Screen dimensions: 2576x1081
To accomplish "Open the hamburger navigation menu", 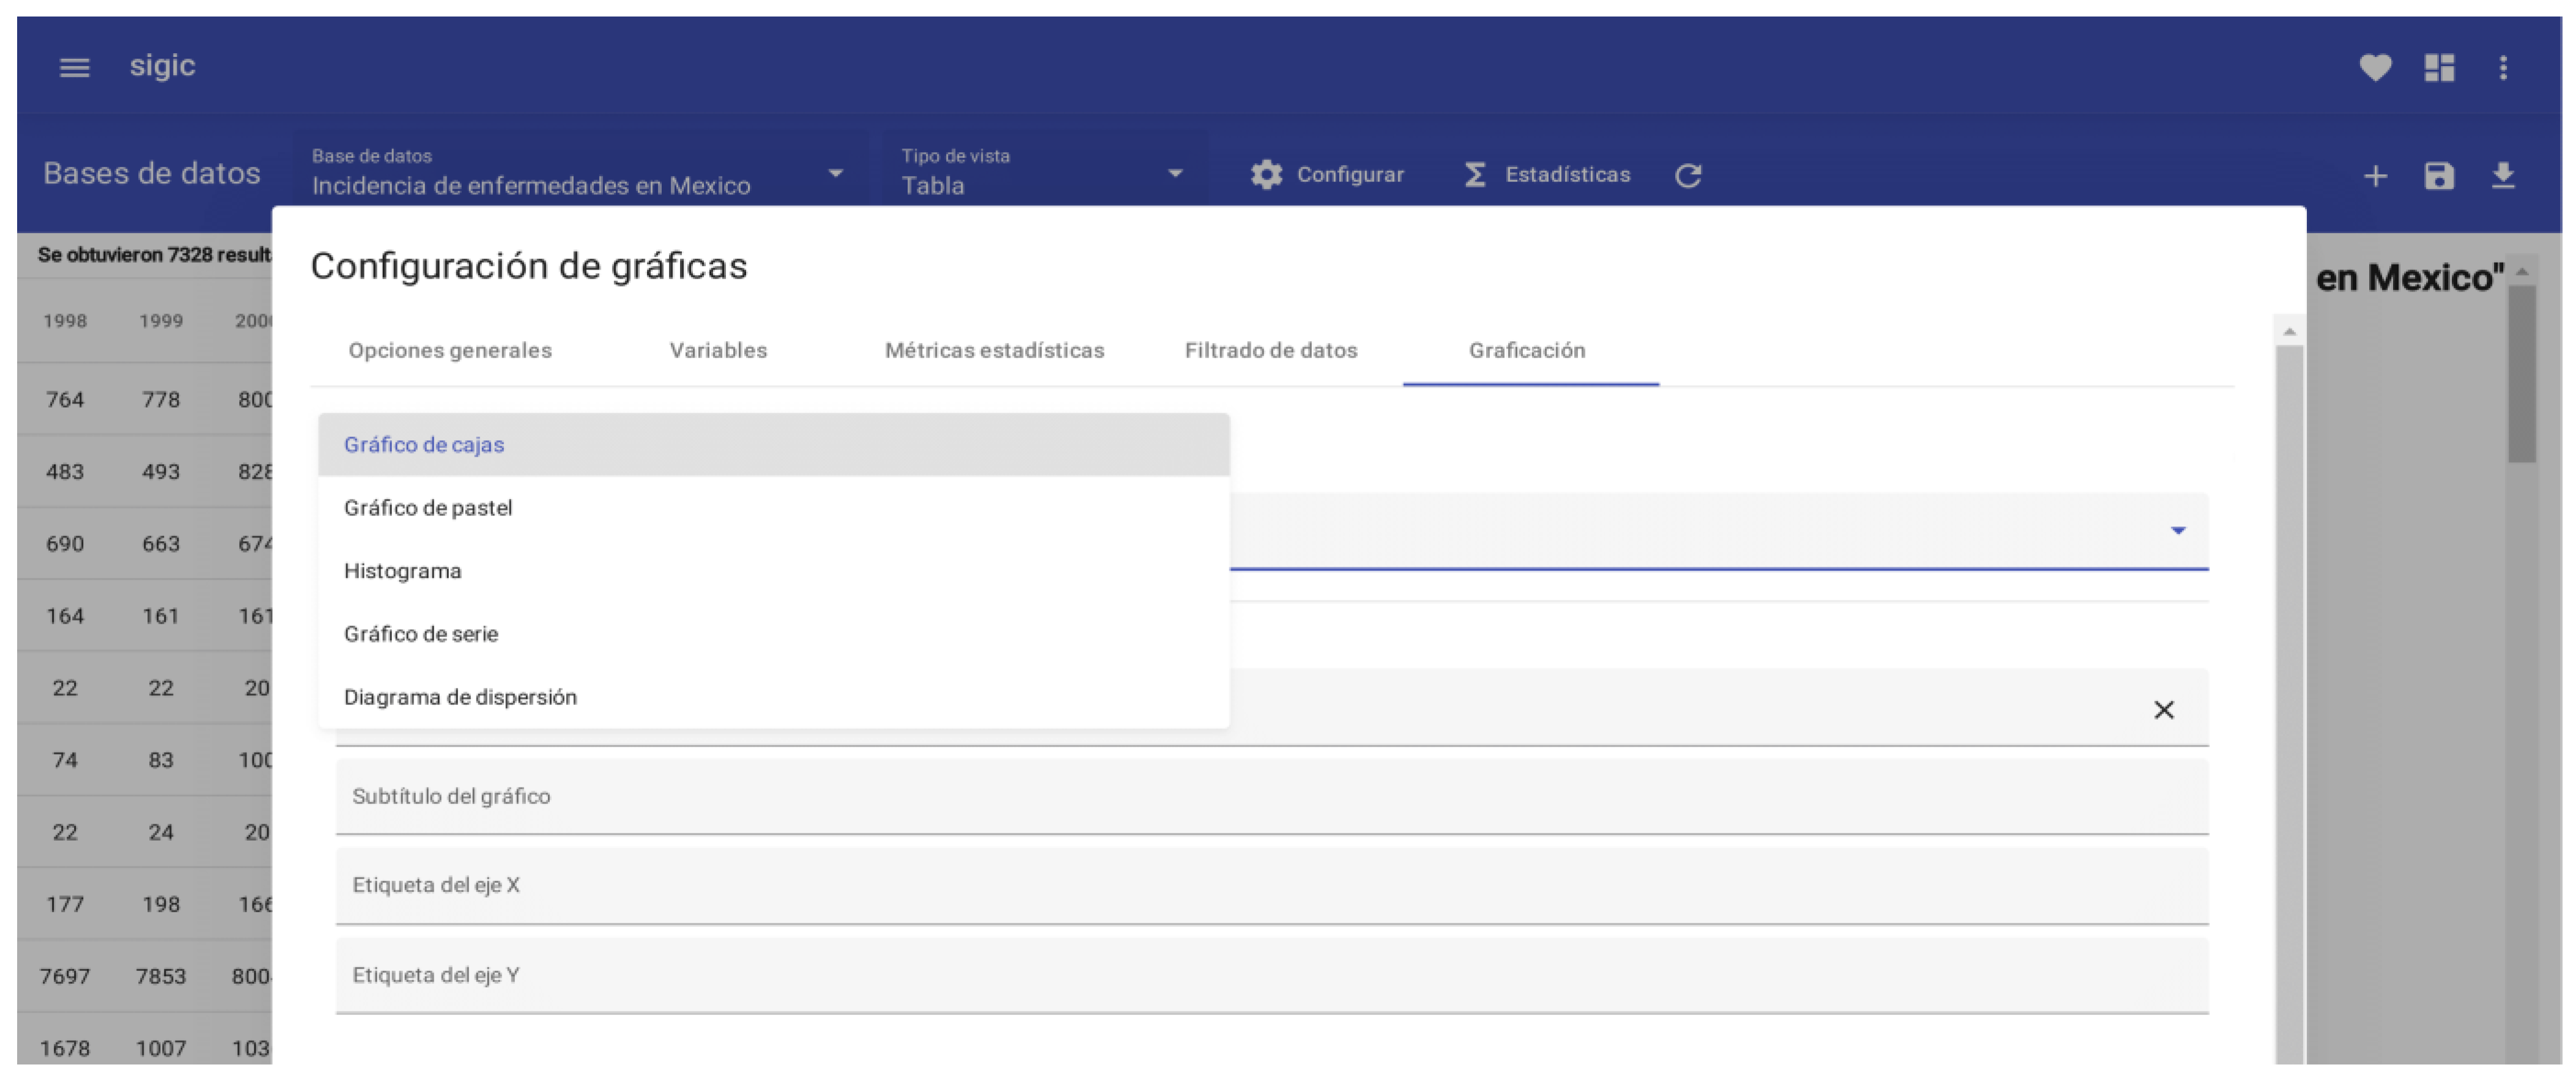I will point(74,67).
